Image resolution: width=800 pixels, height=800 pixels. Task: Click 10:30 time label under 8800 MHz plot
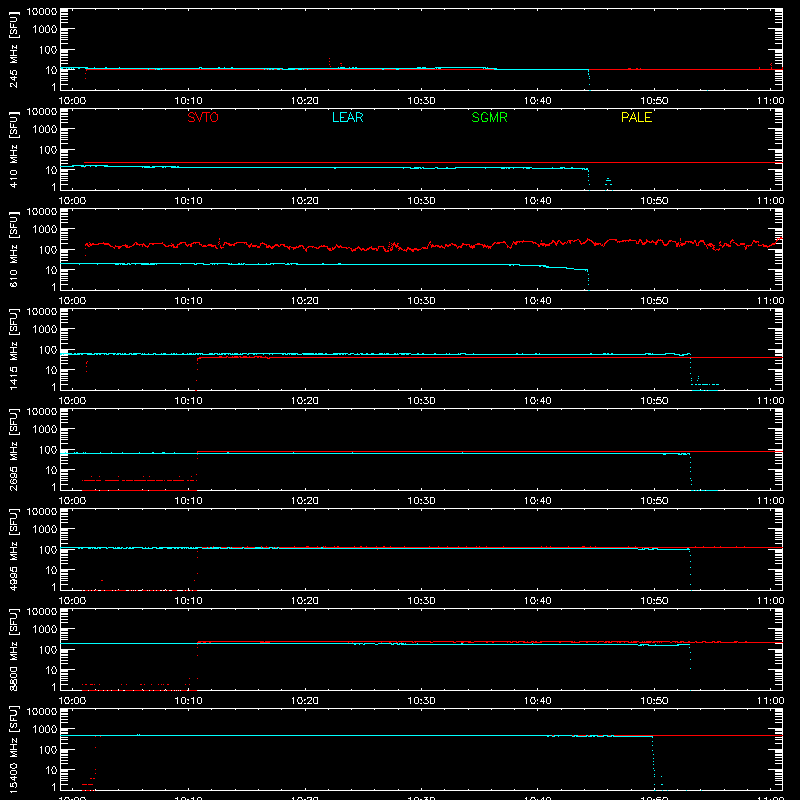(421, 701)
